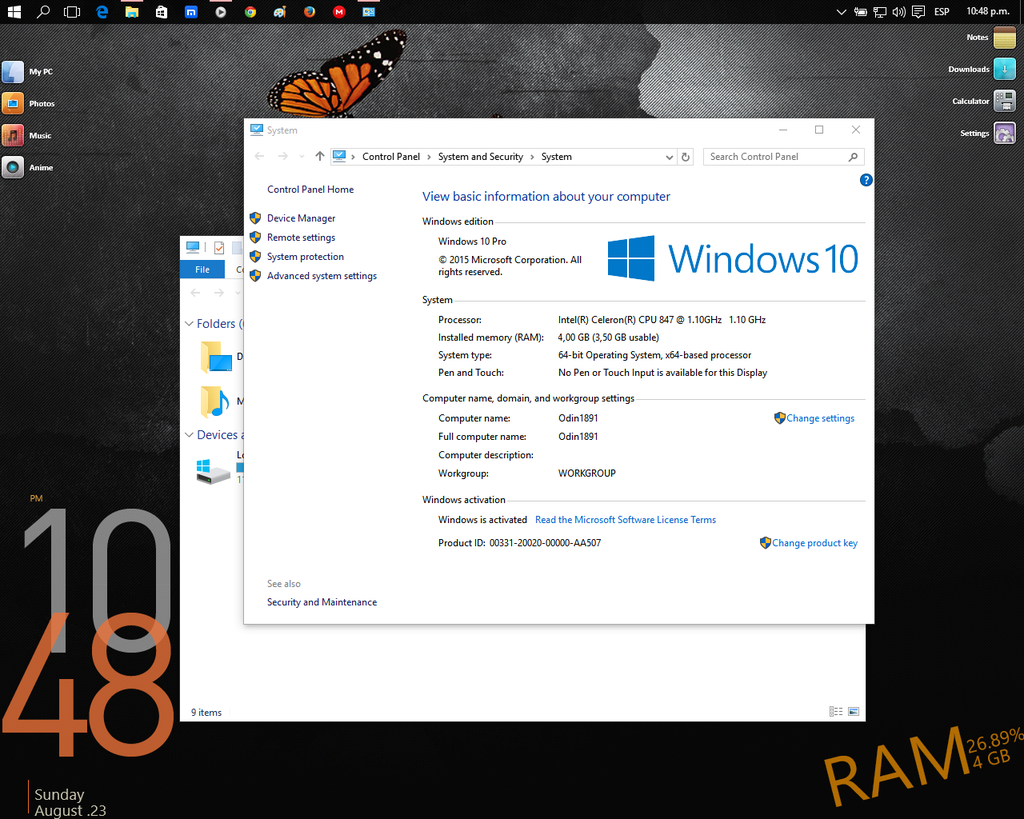
Task: Open Task View from the taskbar
Action: click(x=72, y=12)
